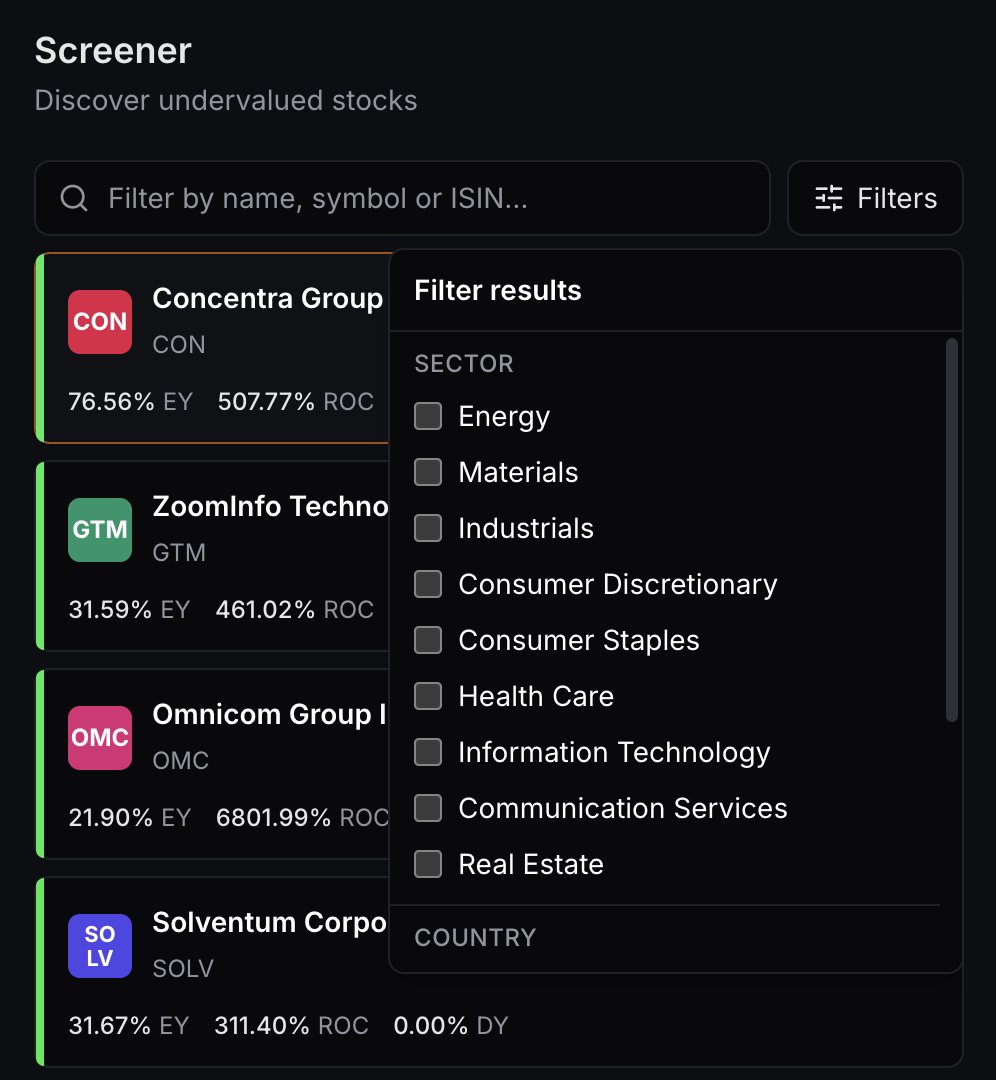This screenshot has height=1080, width=996.
Task: Select the Consumer Staples checkbox
Action: click(x=428, y=640)
